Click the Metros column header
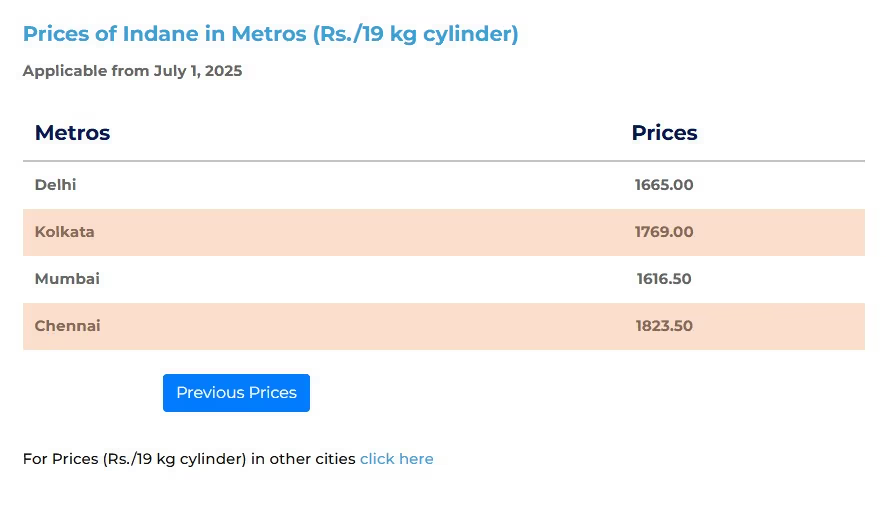This screenshot has width=886, height=522. click(72, 133)
